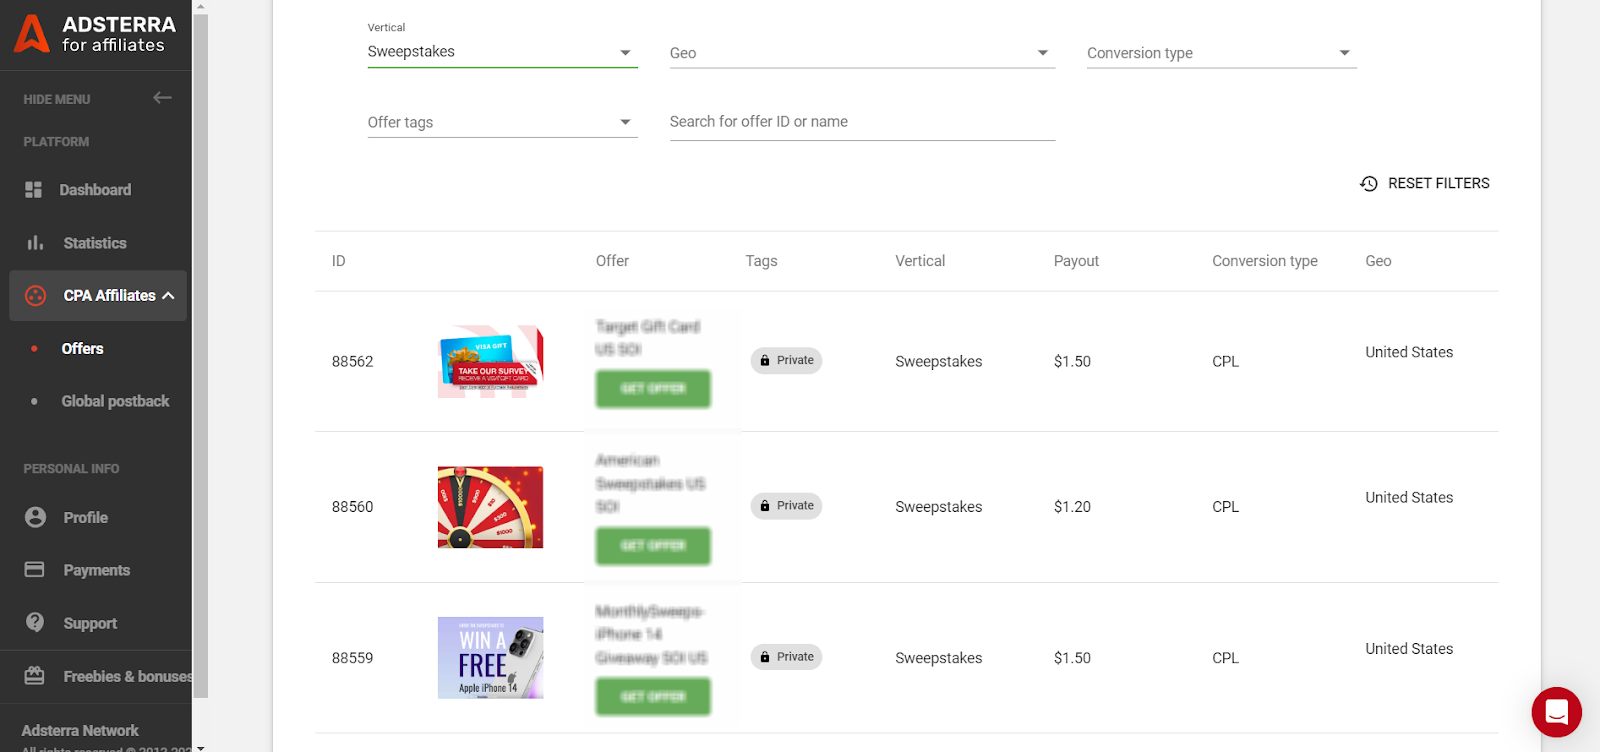The width and height of the screenshot is (1600, 752).
Task: Click the Statistics bar chart icon
Action: point(35,243)
